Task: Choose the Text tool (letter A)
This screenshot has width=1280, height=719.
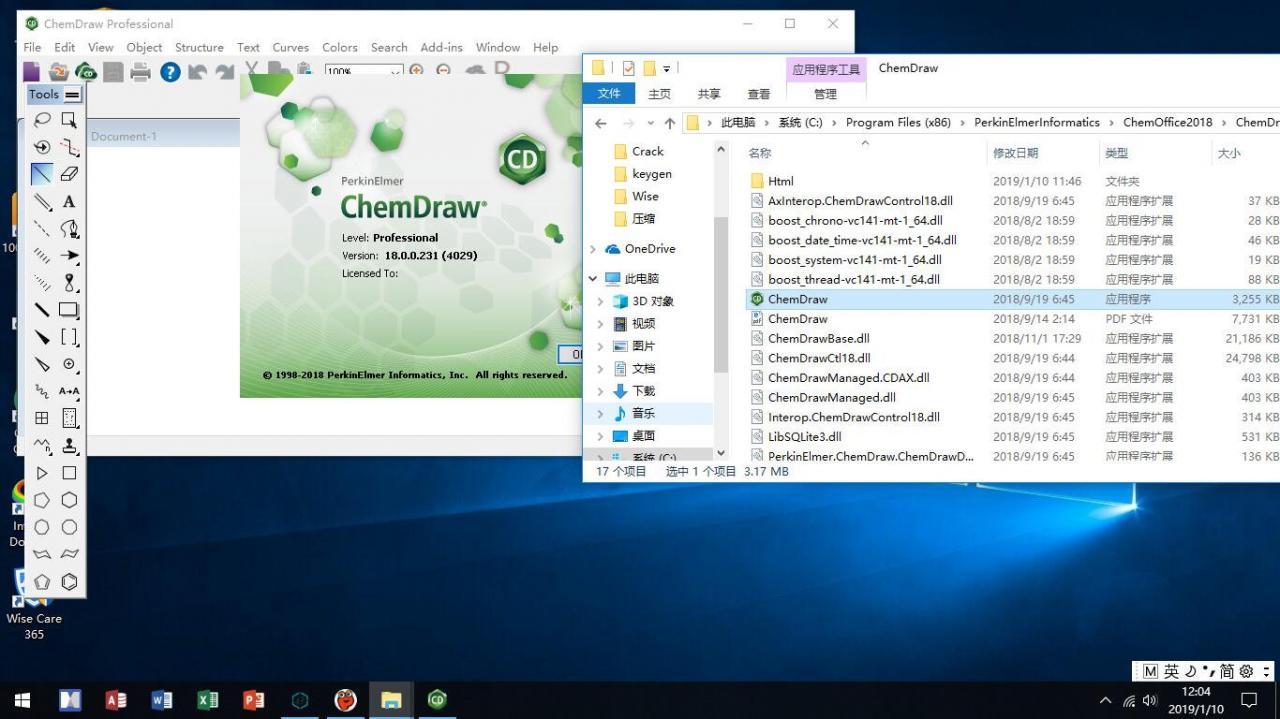Action: pos(69,201)
